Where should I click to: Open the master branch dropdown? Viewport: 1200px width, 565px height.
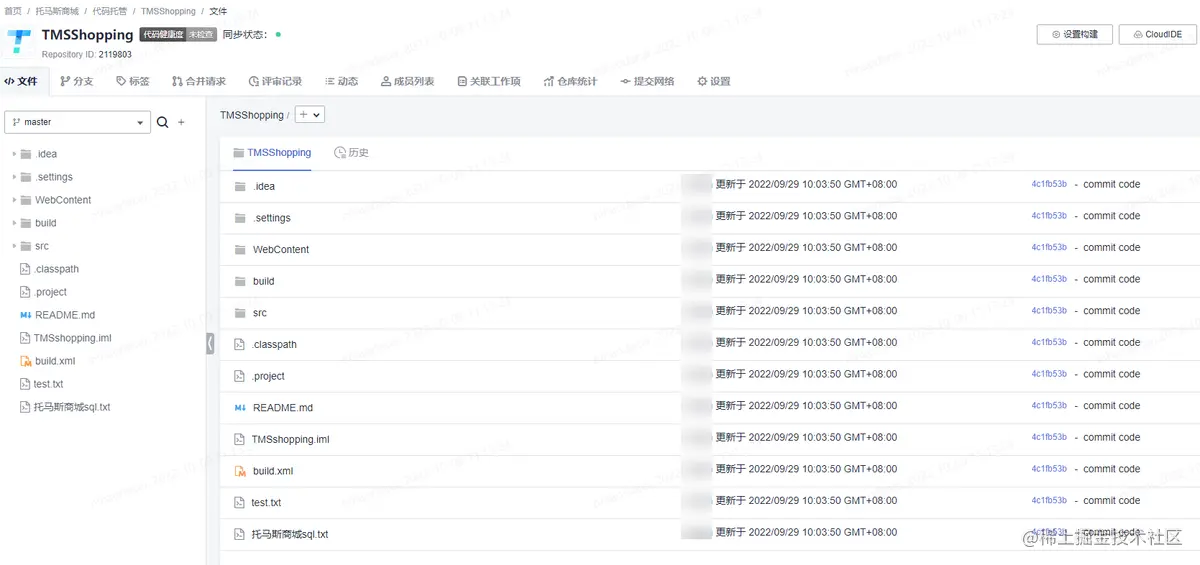click(77, 122)
